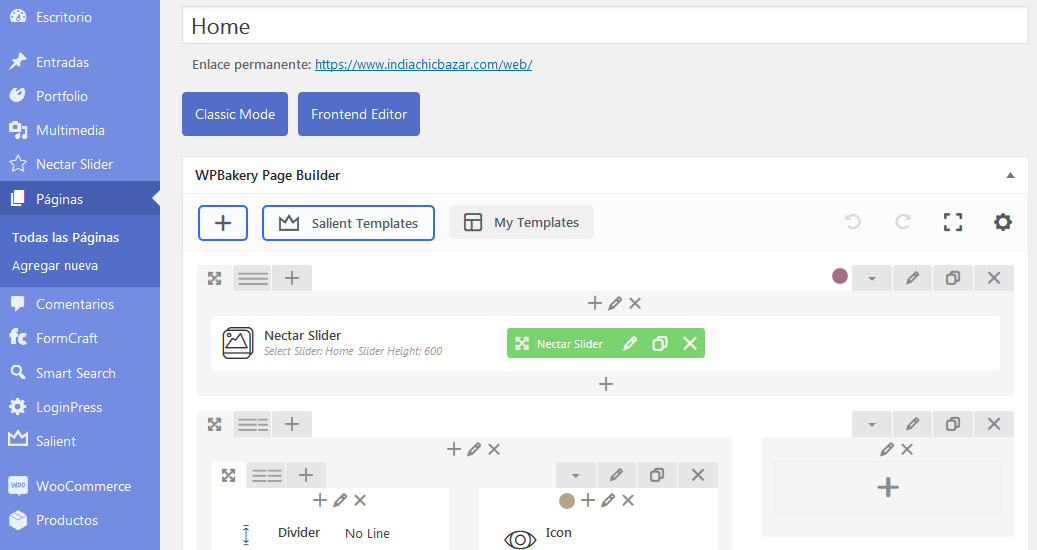
Task: Toggle first row expand arrows icon
Action: tap(214, 278)
